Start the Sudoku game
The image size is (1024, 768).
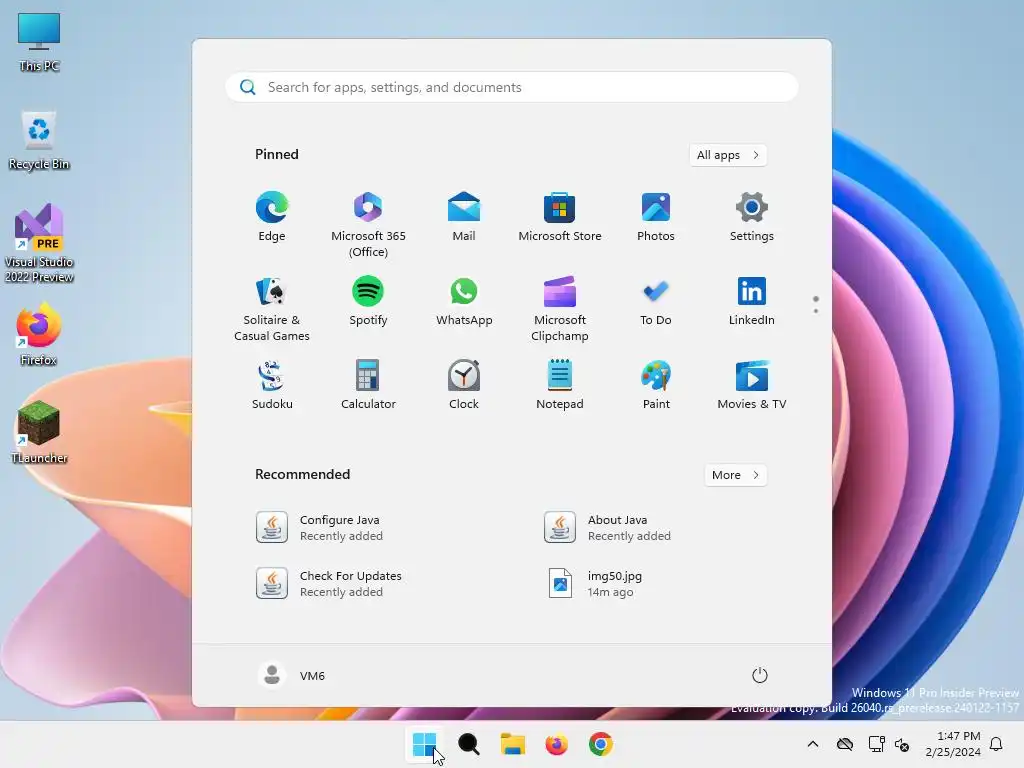coord(272,385)
